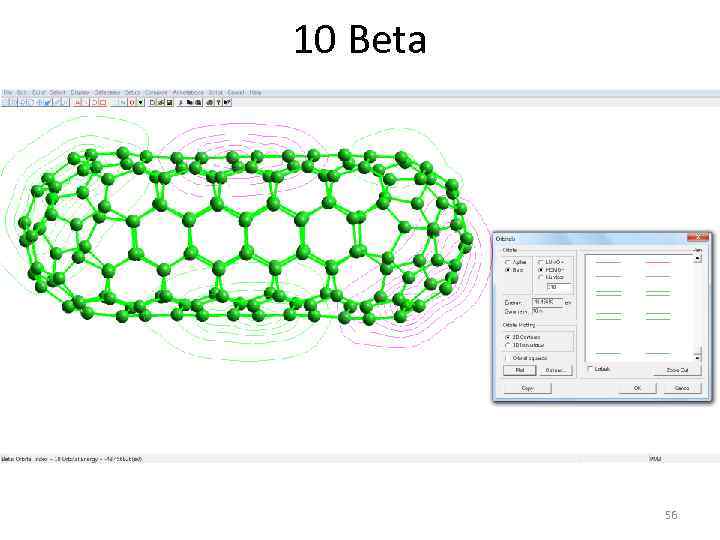Open the Script menu
This screenshot has width=720, height=540.
pyautogui.click(x=215, y=93)
